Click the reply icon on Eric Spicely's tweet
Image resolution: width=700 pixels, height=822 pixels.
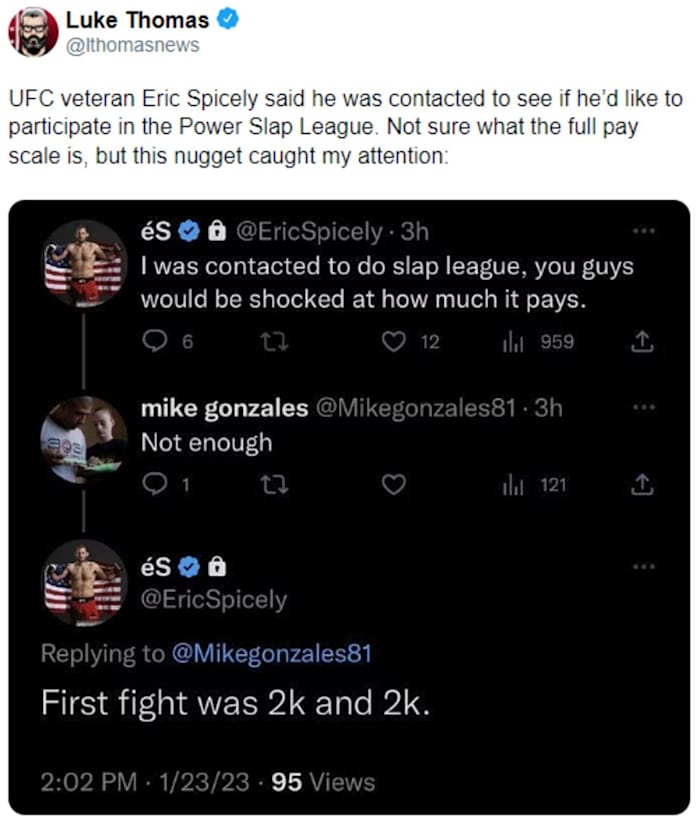coord(157,342)
